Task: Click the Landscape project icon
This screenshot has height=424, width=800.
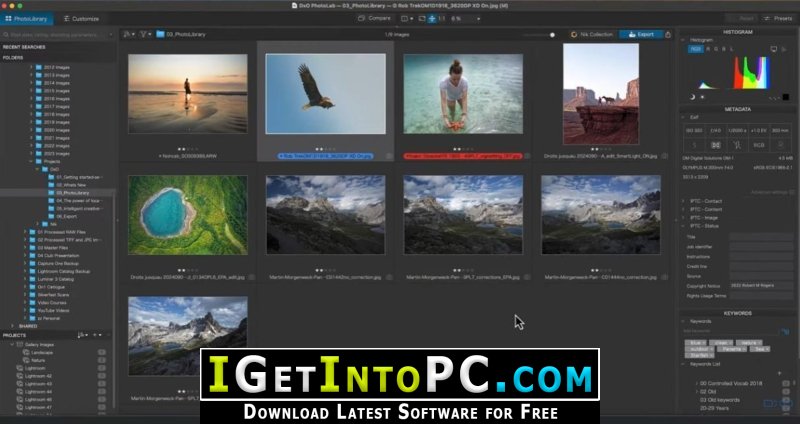Action: pyautogui.click(x=27, y=353)
